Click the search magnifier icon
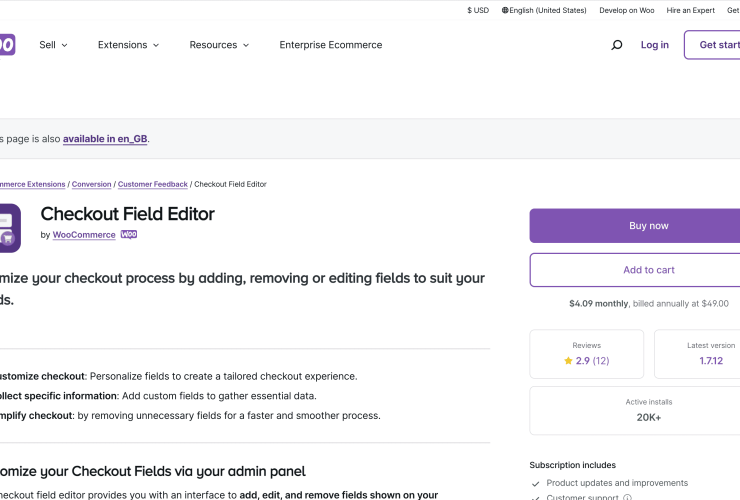 point(617,45)
